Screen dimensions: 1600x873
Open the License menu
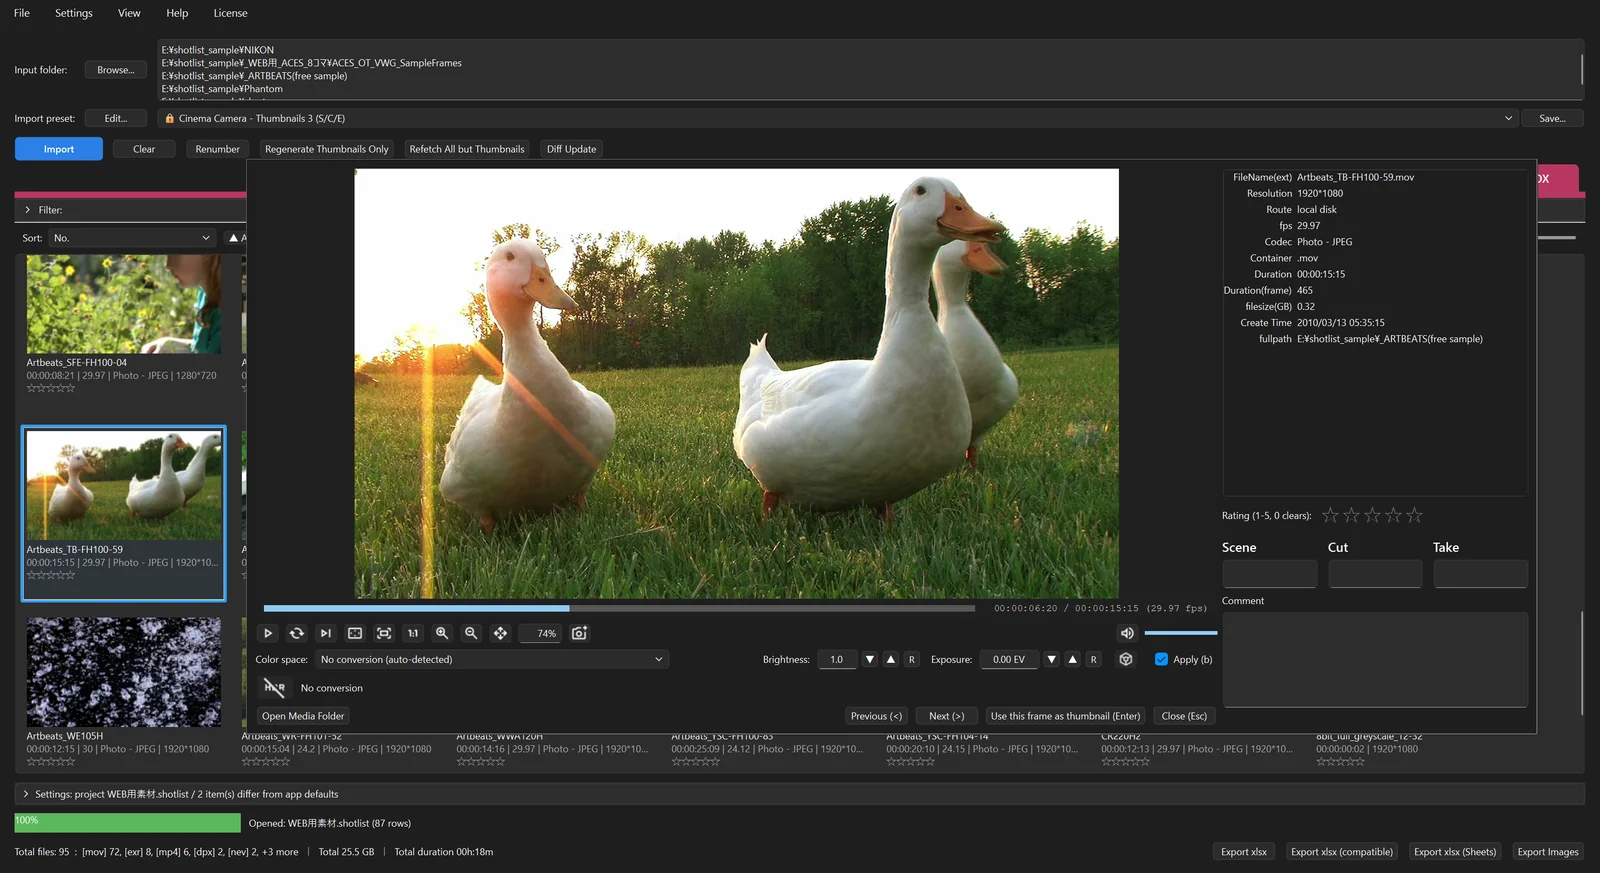[230, 13]
